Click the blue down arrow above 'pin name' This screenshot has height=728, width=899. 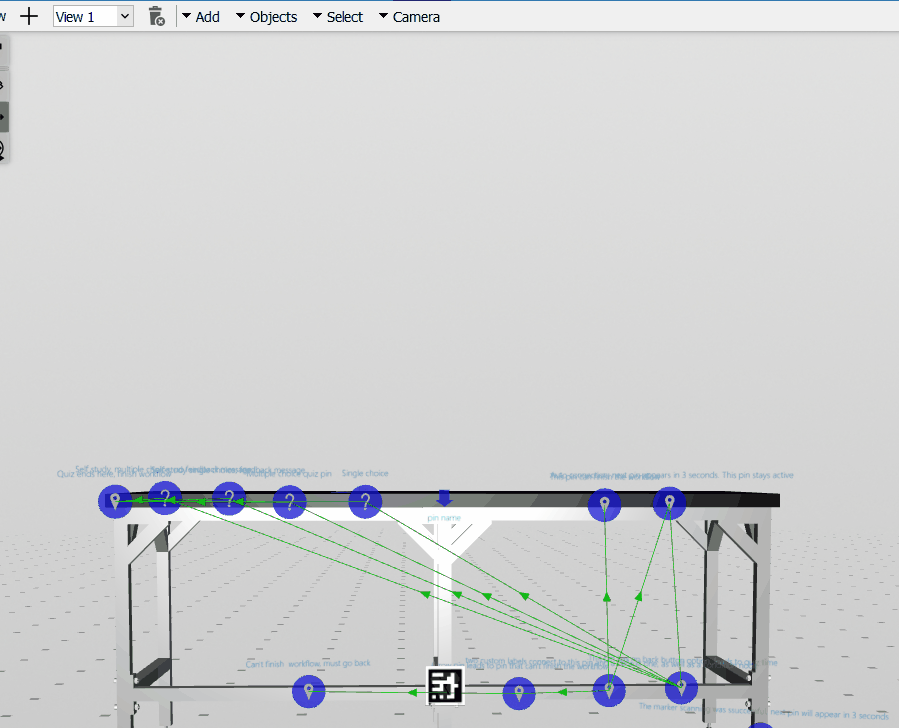[x=444, y=498]
